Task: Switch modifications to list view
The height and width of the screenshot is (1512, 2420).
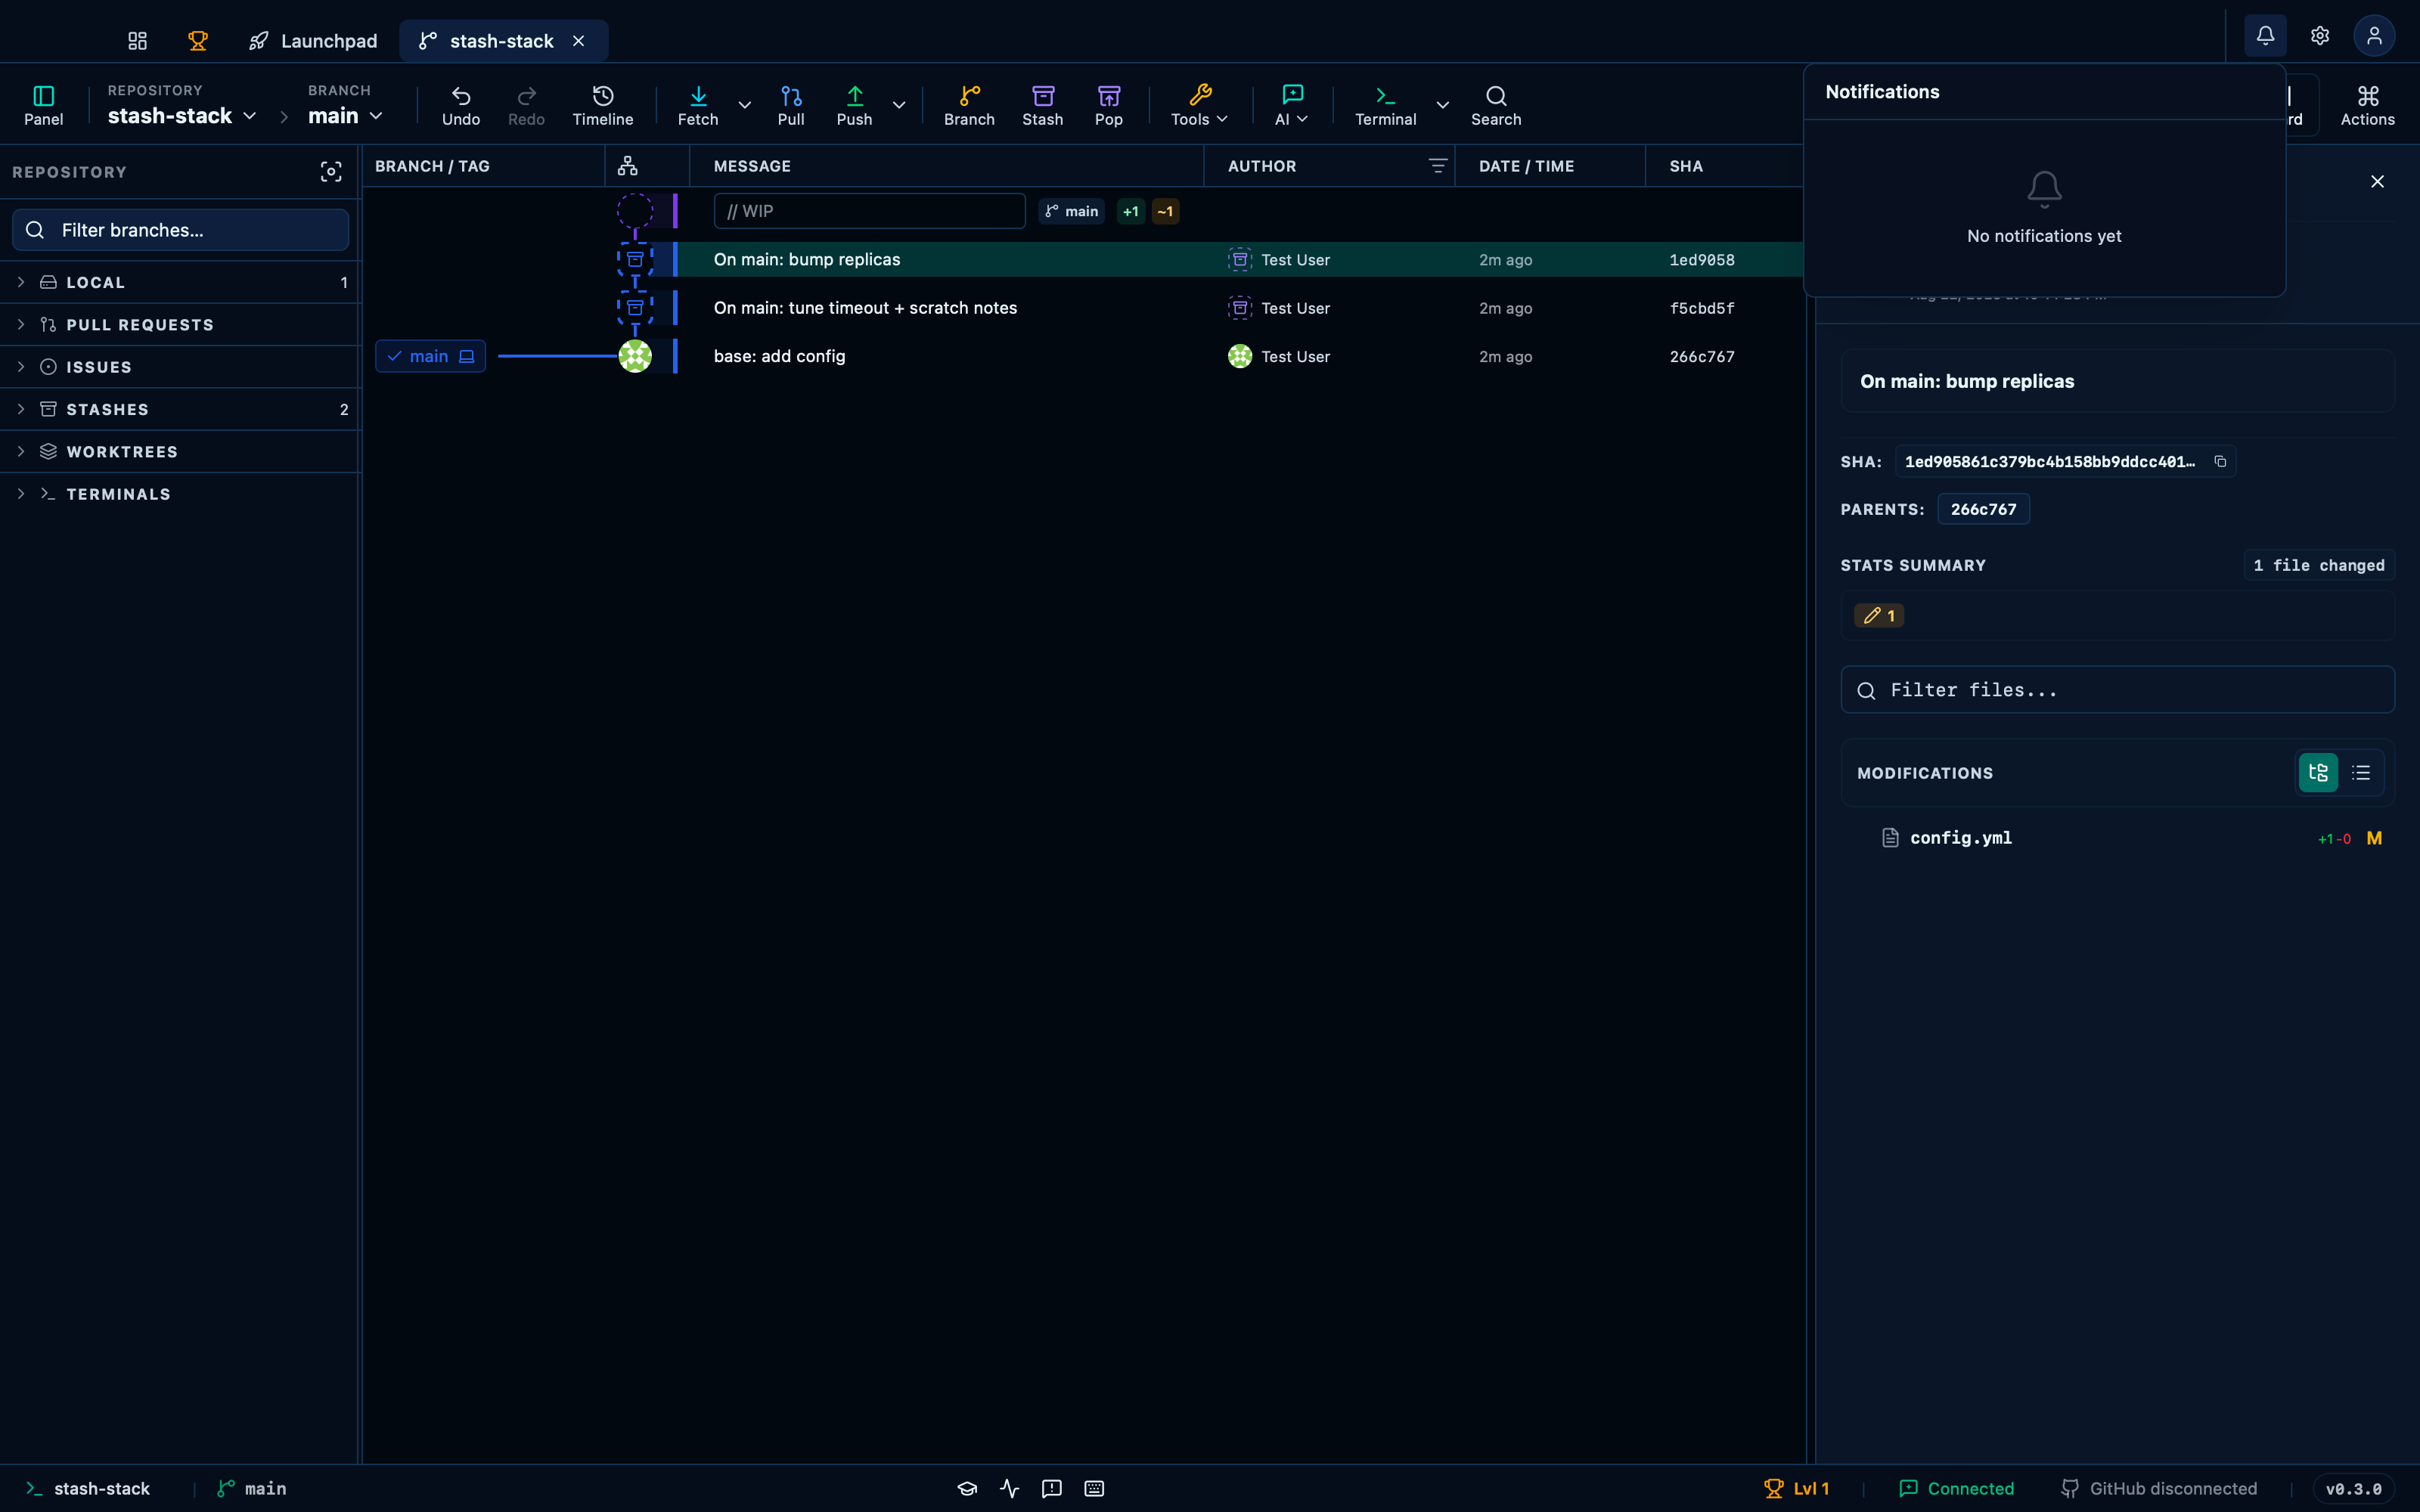Action: (2361, 773)
